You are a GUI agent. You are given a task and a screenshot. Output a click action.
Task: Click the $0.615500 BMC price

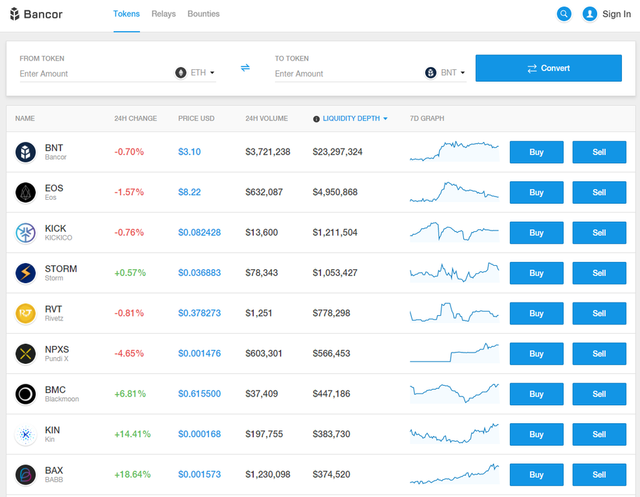point(199,394)
